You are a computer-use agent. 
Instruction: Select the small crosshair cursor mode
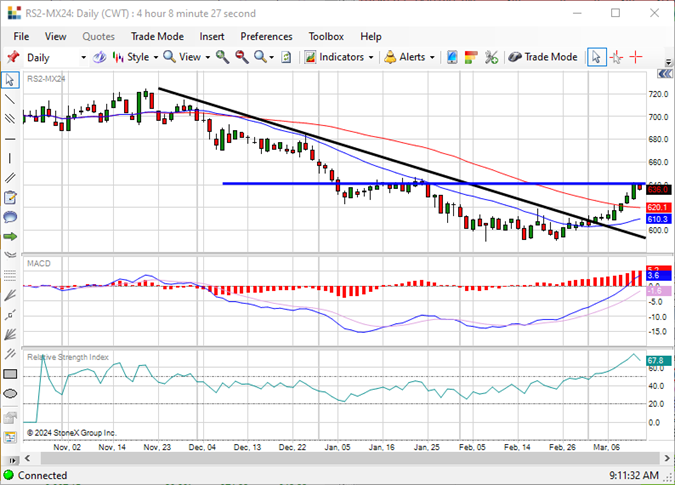(616, 57)
